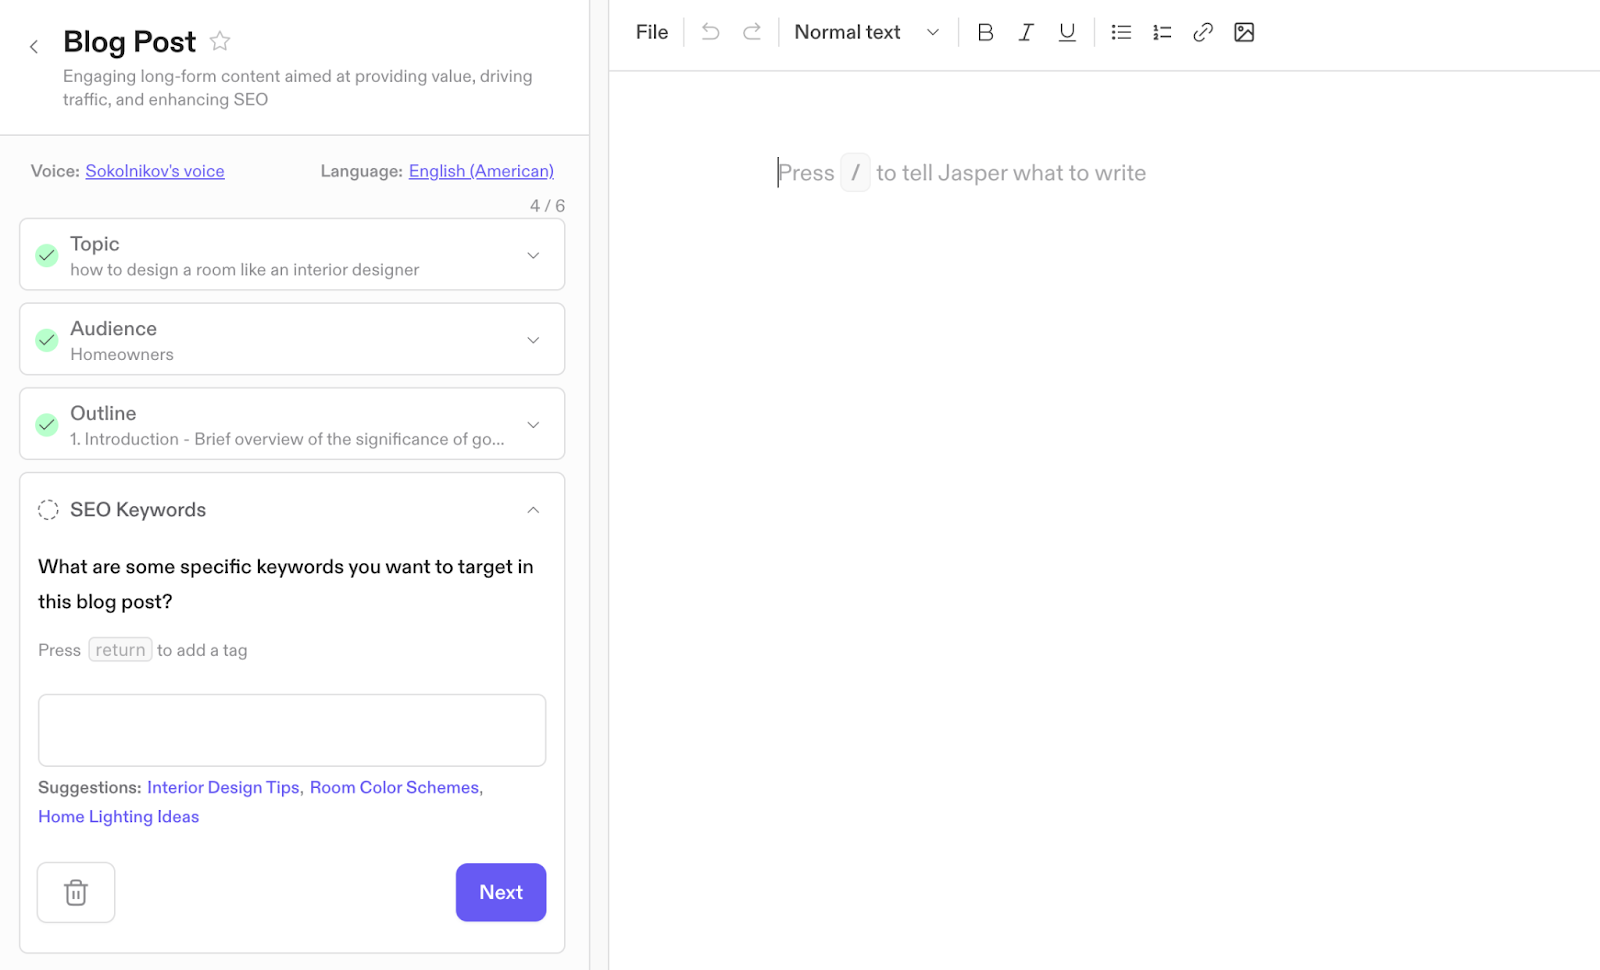Viewport: 1600px width, 970px height.
Task: Click the green checkmark beside Audience
Action: [46, 340]
